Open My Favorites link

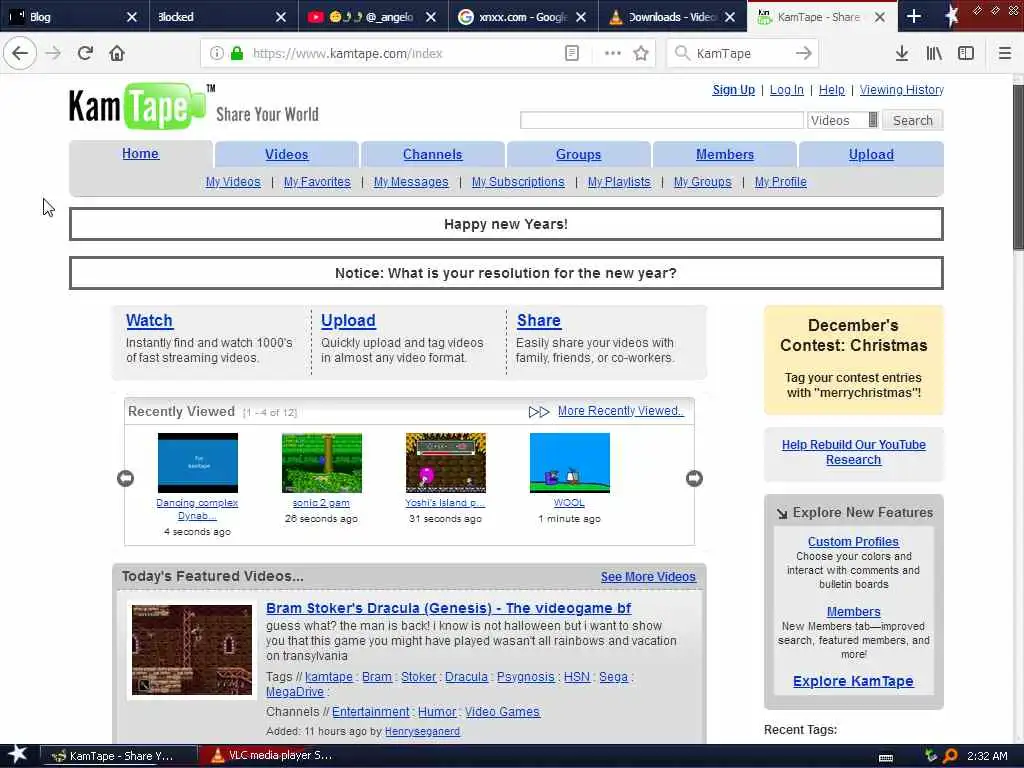317,182
